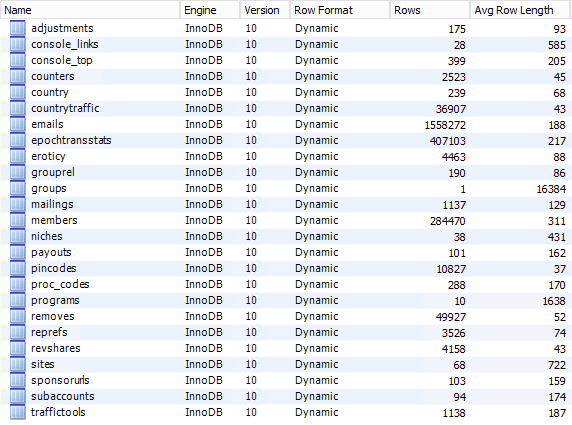Click the table icon beside subaccounts
The height and width of the screenshot is (425, 572).
[x=18, y=396]
